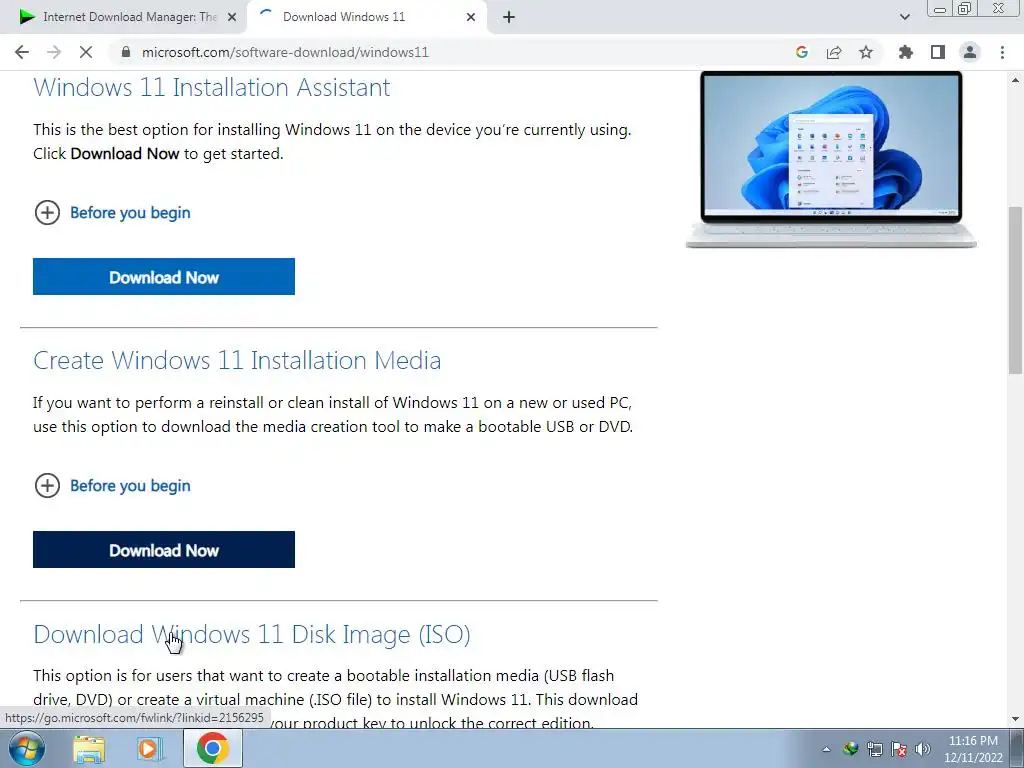Click Windows 11 Installation Assistant heading
The image size is (1024, 768).
click(x=212, y=88)
